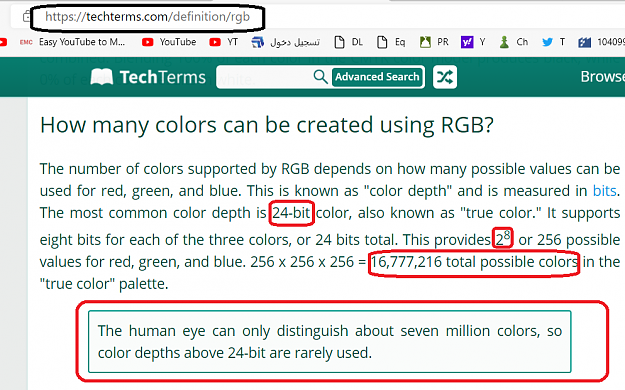Open the YT bookmark
Viewport: 625px width, 390px height.
tap(224, 42)
